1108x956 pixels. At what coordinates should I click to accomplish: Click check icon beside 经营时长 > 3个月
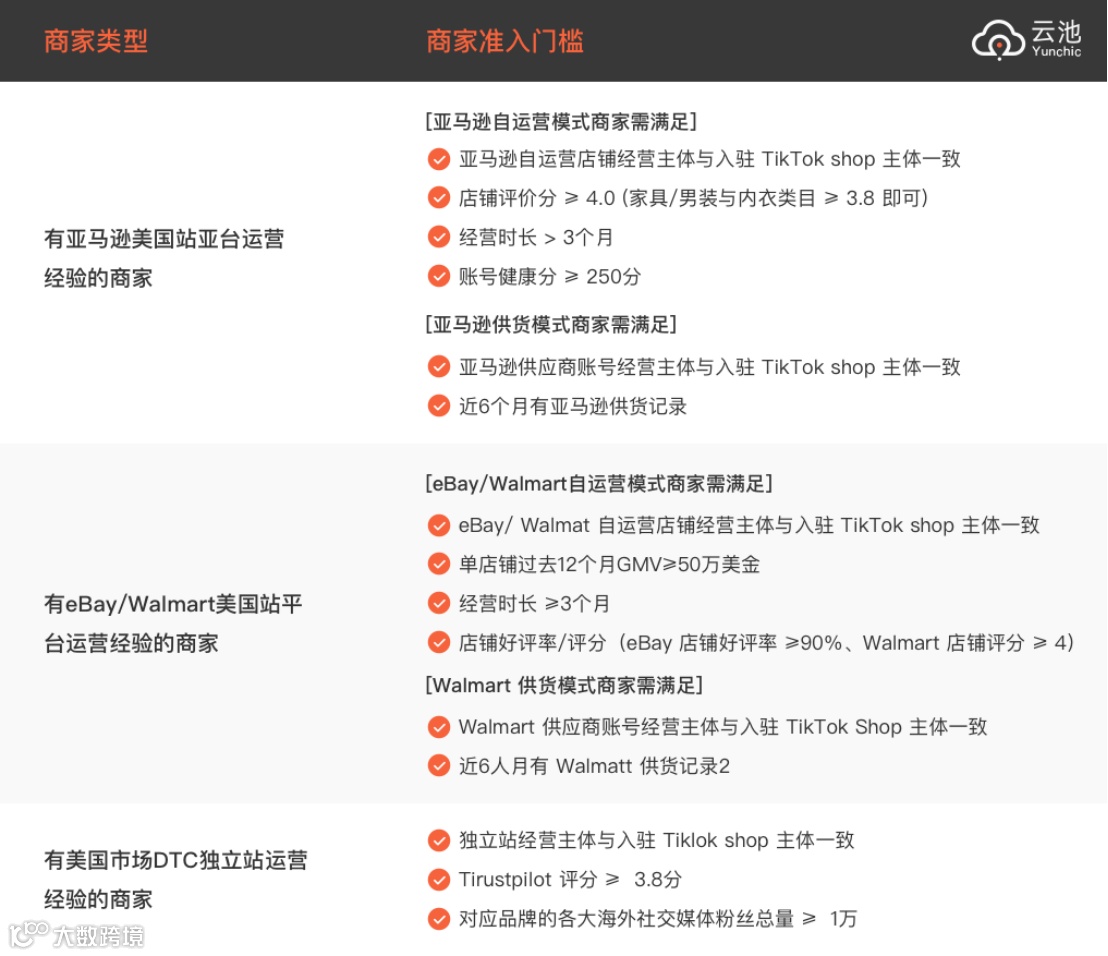pos(439,237)
